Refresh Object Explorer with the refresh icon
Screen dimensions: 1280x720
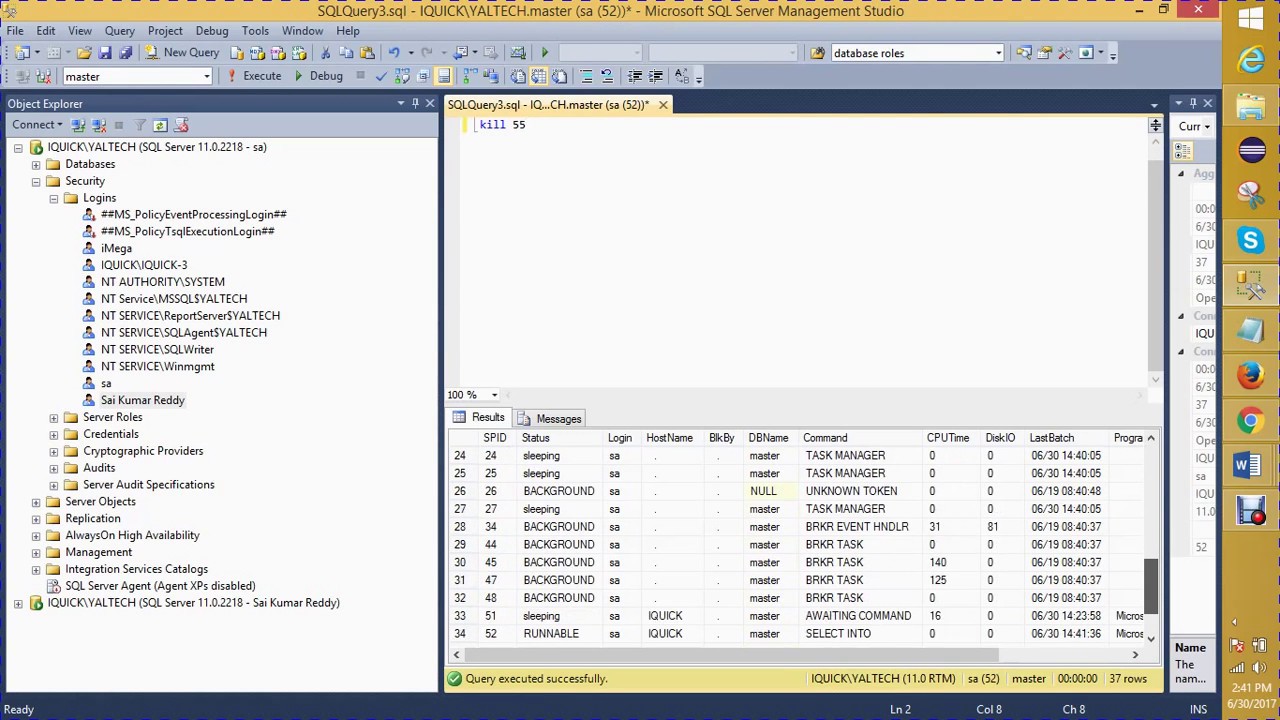click(160, 125)
